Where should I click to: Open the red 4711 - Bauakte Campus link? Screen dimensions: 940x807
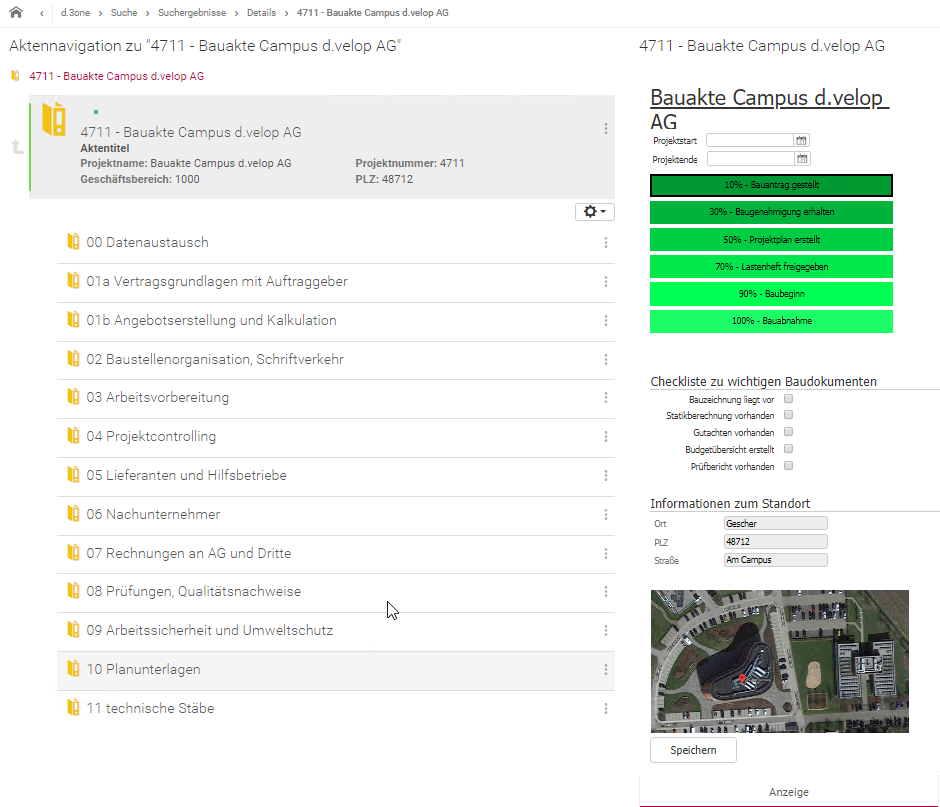117,76
